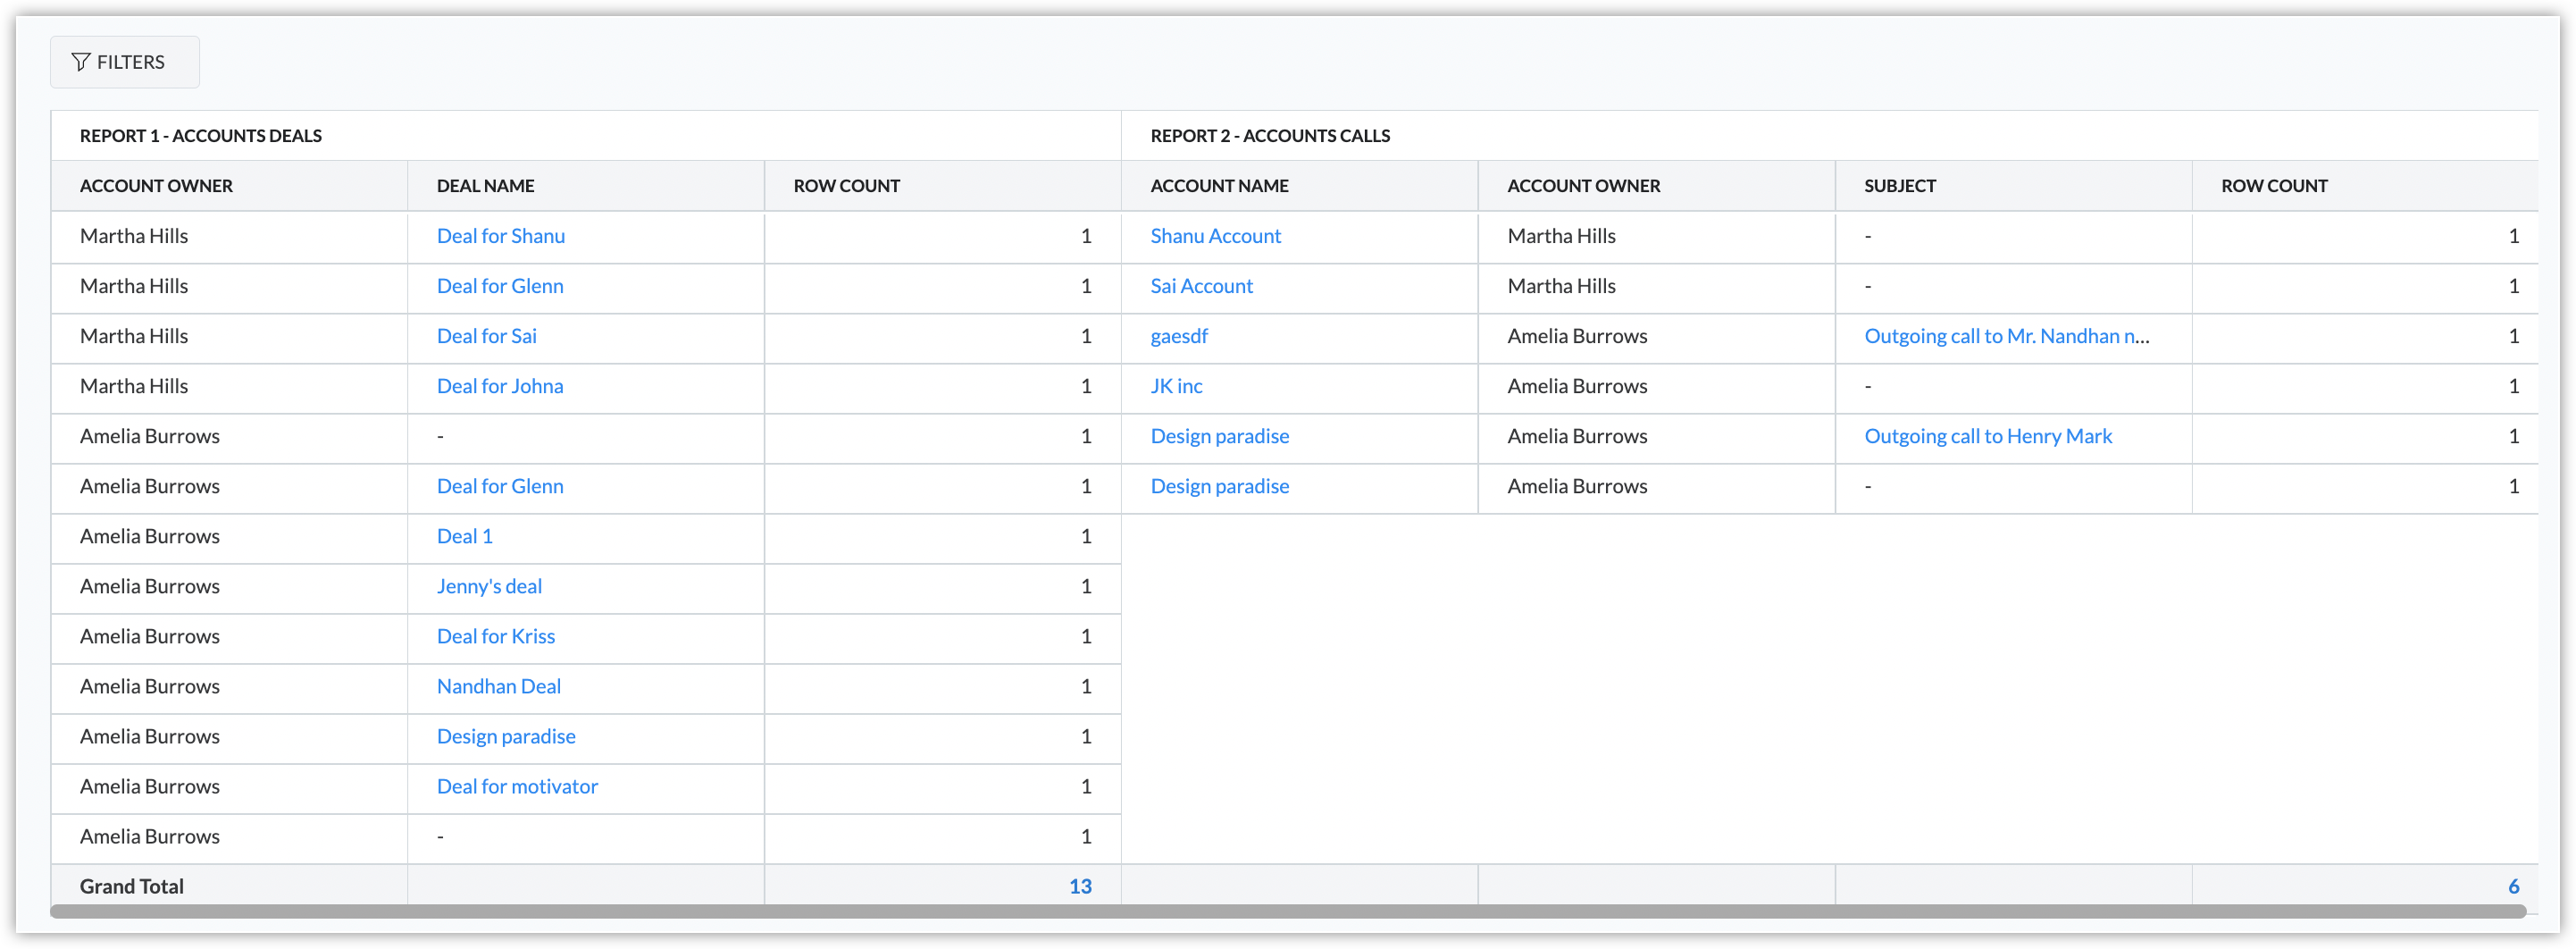Click the DEAL NAME column header
The image size is (2576, 949).
485,186
